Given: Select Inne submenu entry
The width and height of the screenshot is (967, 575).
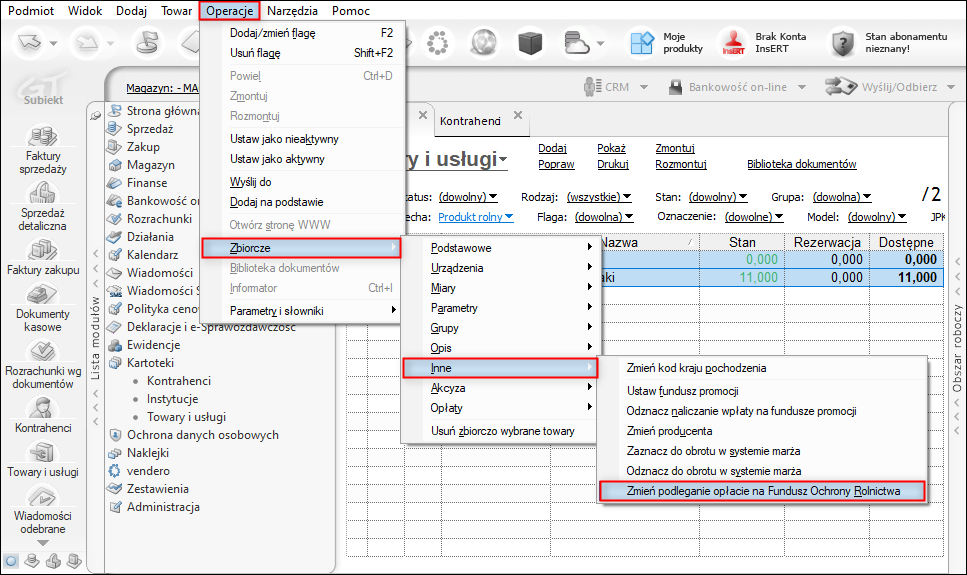Looking at the screenshot, I should click(x=500, y=368).
